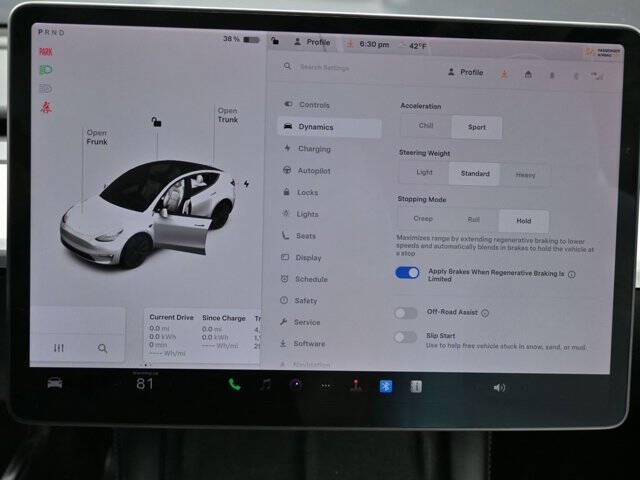
Task: Open the Bluetooth app in bottom bar
Action: [x=386, y=386]
